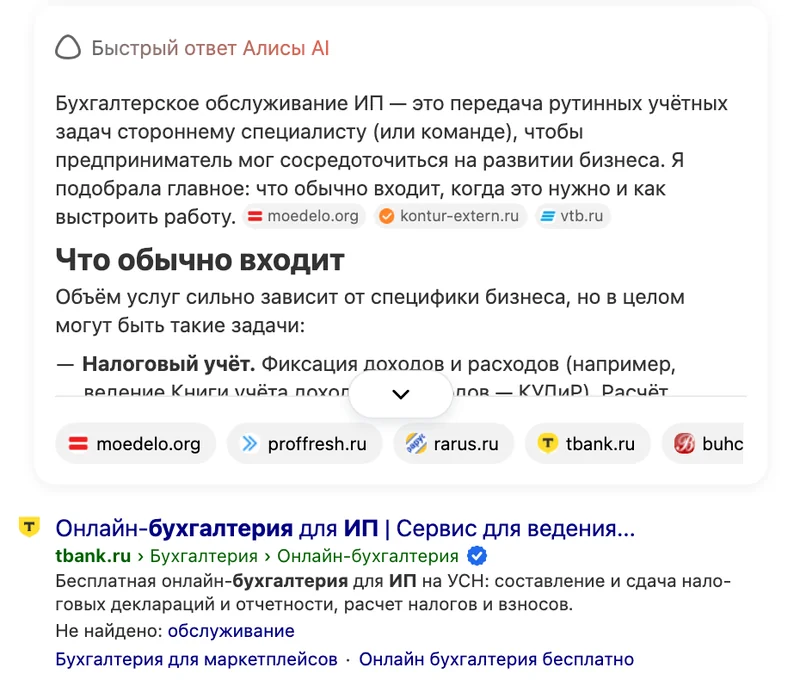Screen dimensions: 800x680
Task: Click the 'Налоговый учёт.' bold text
Action: [168, 364]
